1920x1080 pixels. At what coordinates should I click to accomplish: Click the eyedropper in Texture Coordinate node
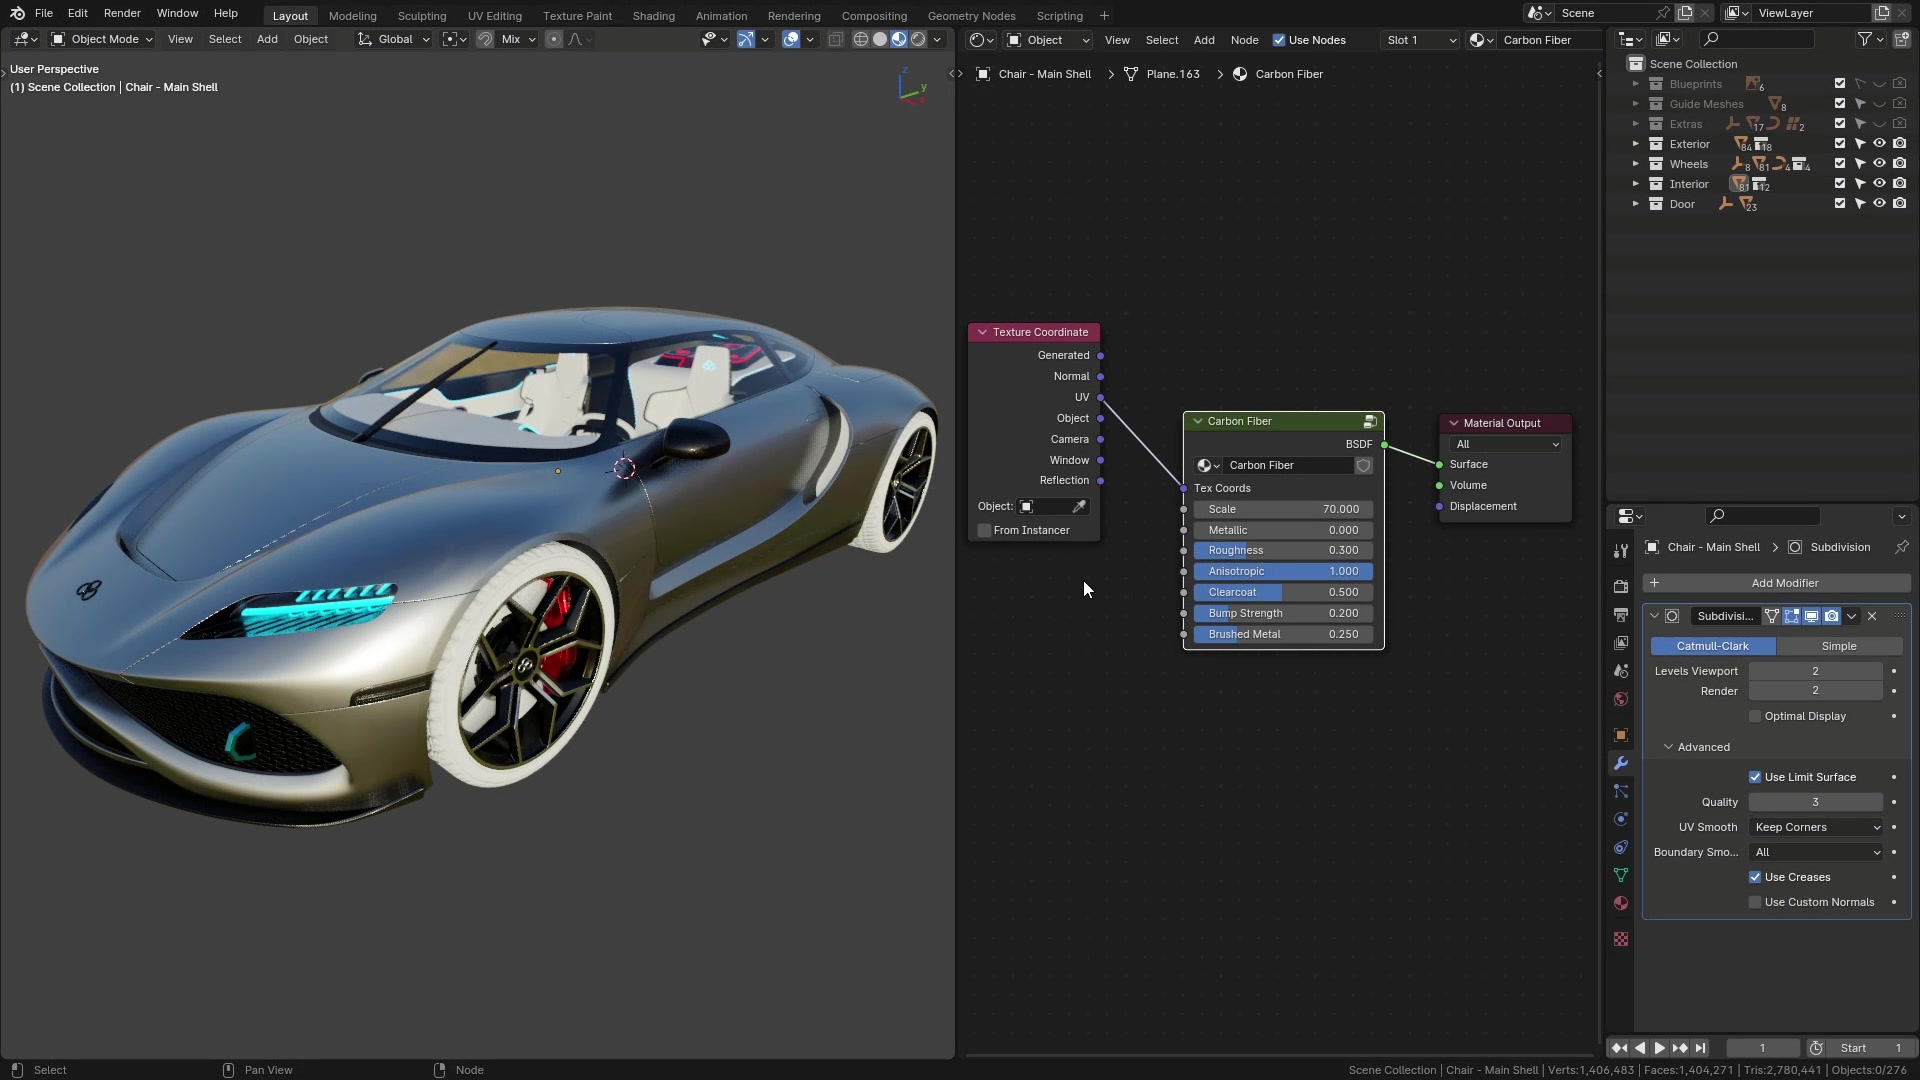click(1079, 506)
